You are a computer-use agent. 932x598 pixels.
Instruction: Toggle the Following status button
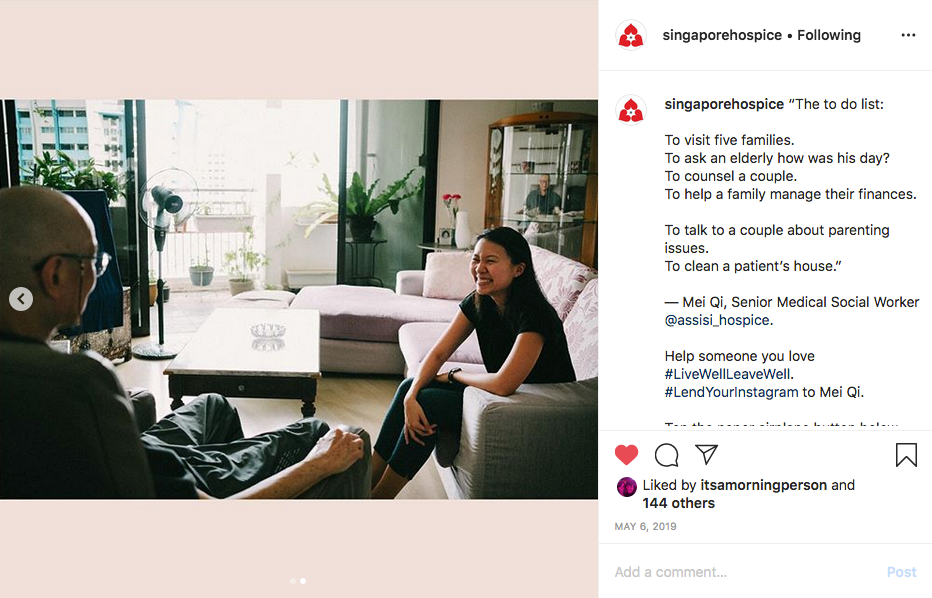point(829,35)
